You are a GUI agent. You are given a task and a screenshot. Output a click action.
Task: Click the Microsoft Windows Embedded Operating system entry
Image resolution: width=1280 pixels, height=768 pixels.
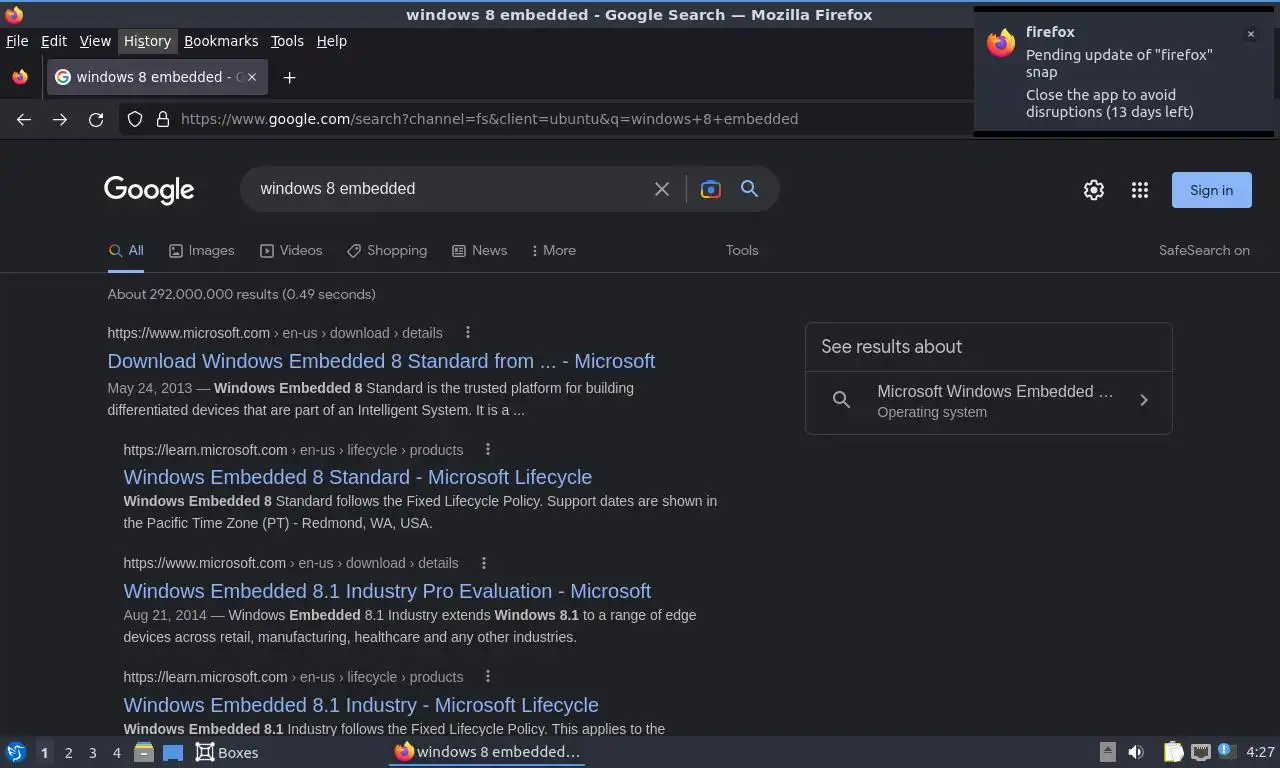pyautogui.click(x=988, y=401)
